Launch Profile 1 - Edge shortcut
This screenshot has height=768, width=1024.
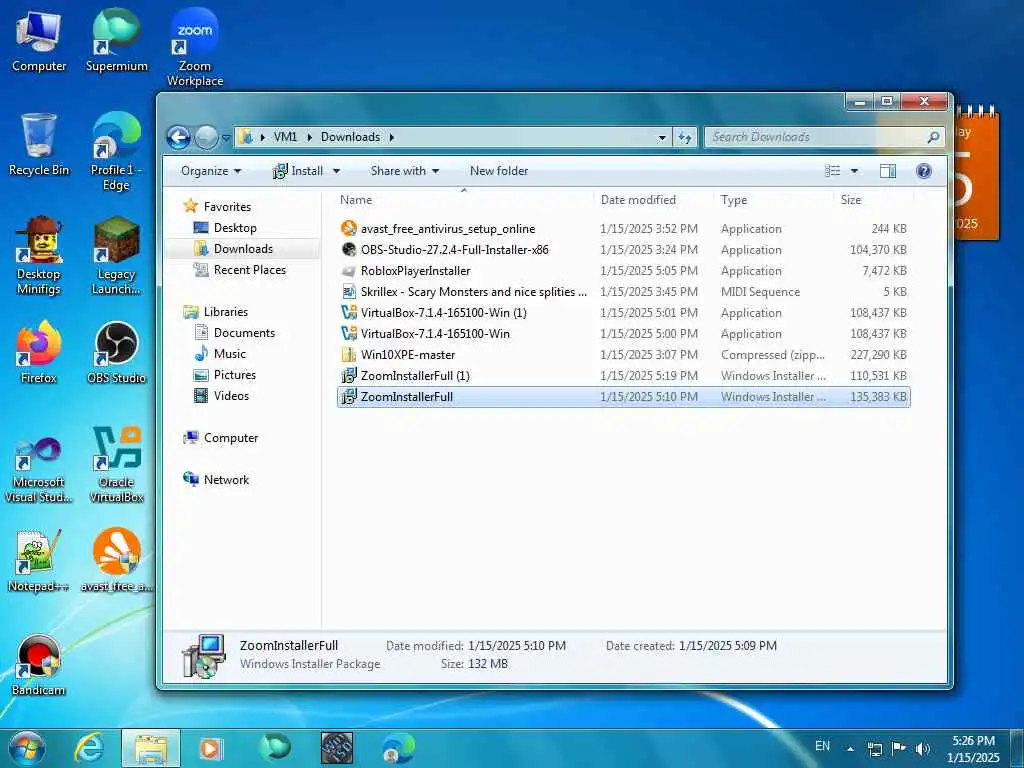pos(116,152)
